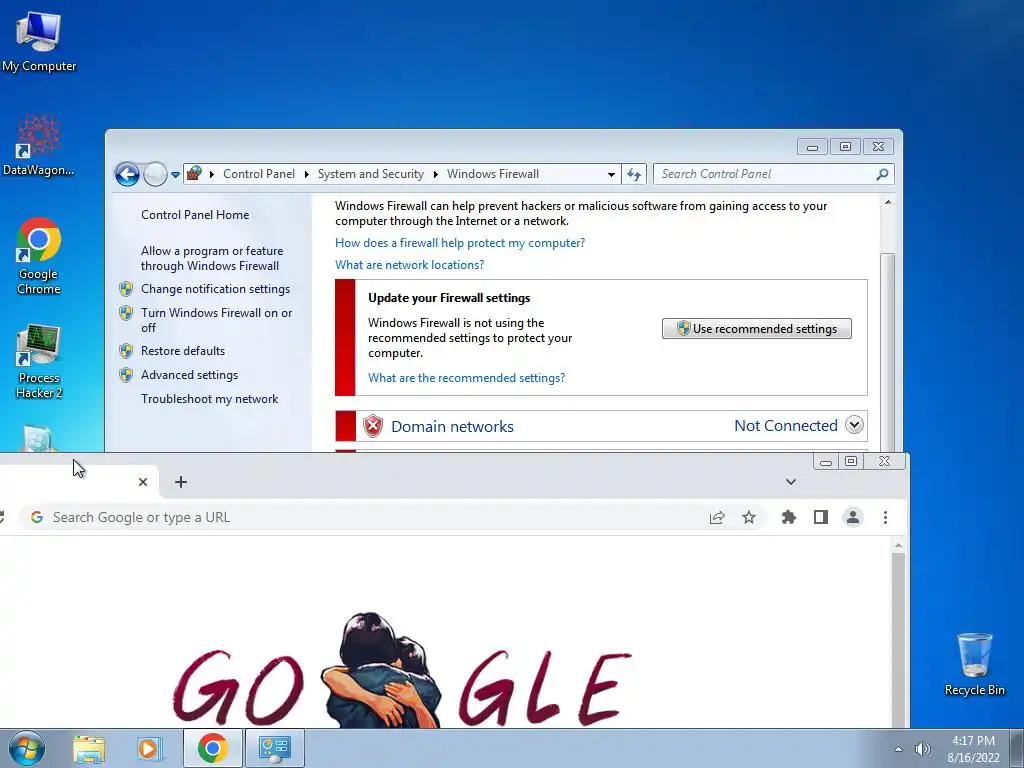Click Control Panel window vertical scrollbar
The image size is (1024, 768).
pyautogui.click(x=888, y=353)
